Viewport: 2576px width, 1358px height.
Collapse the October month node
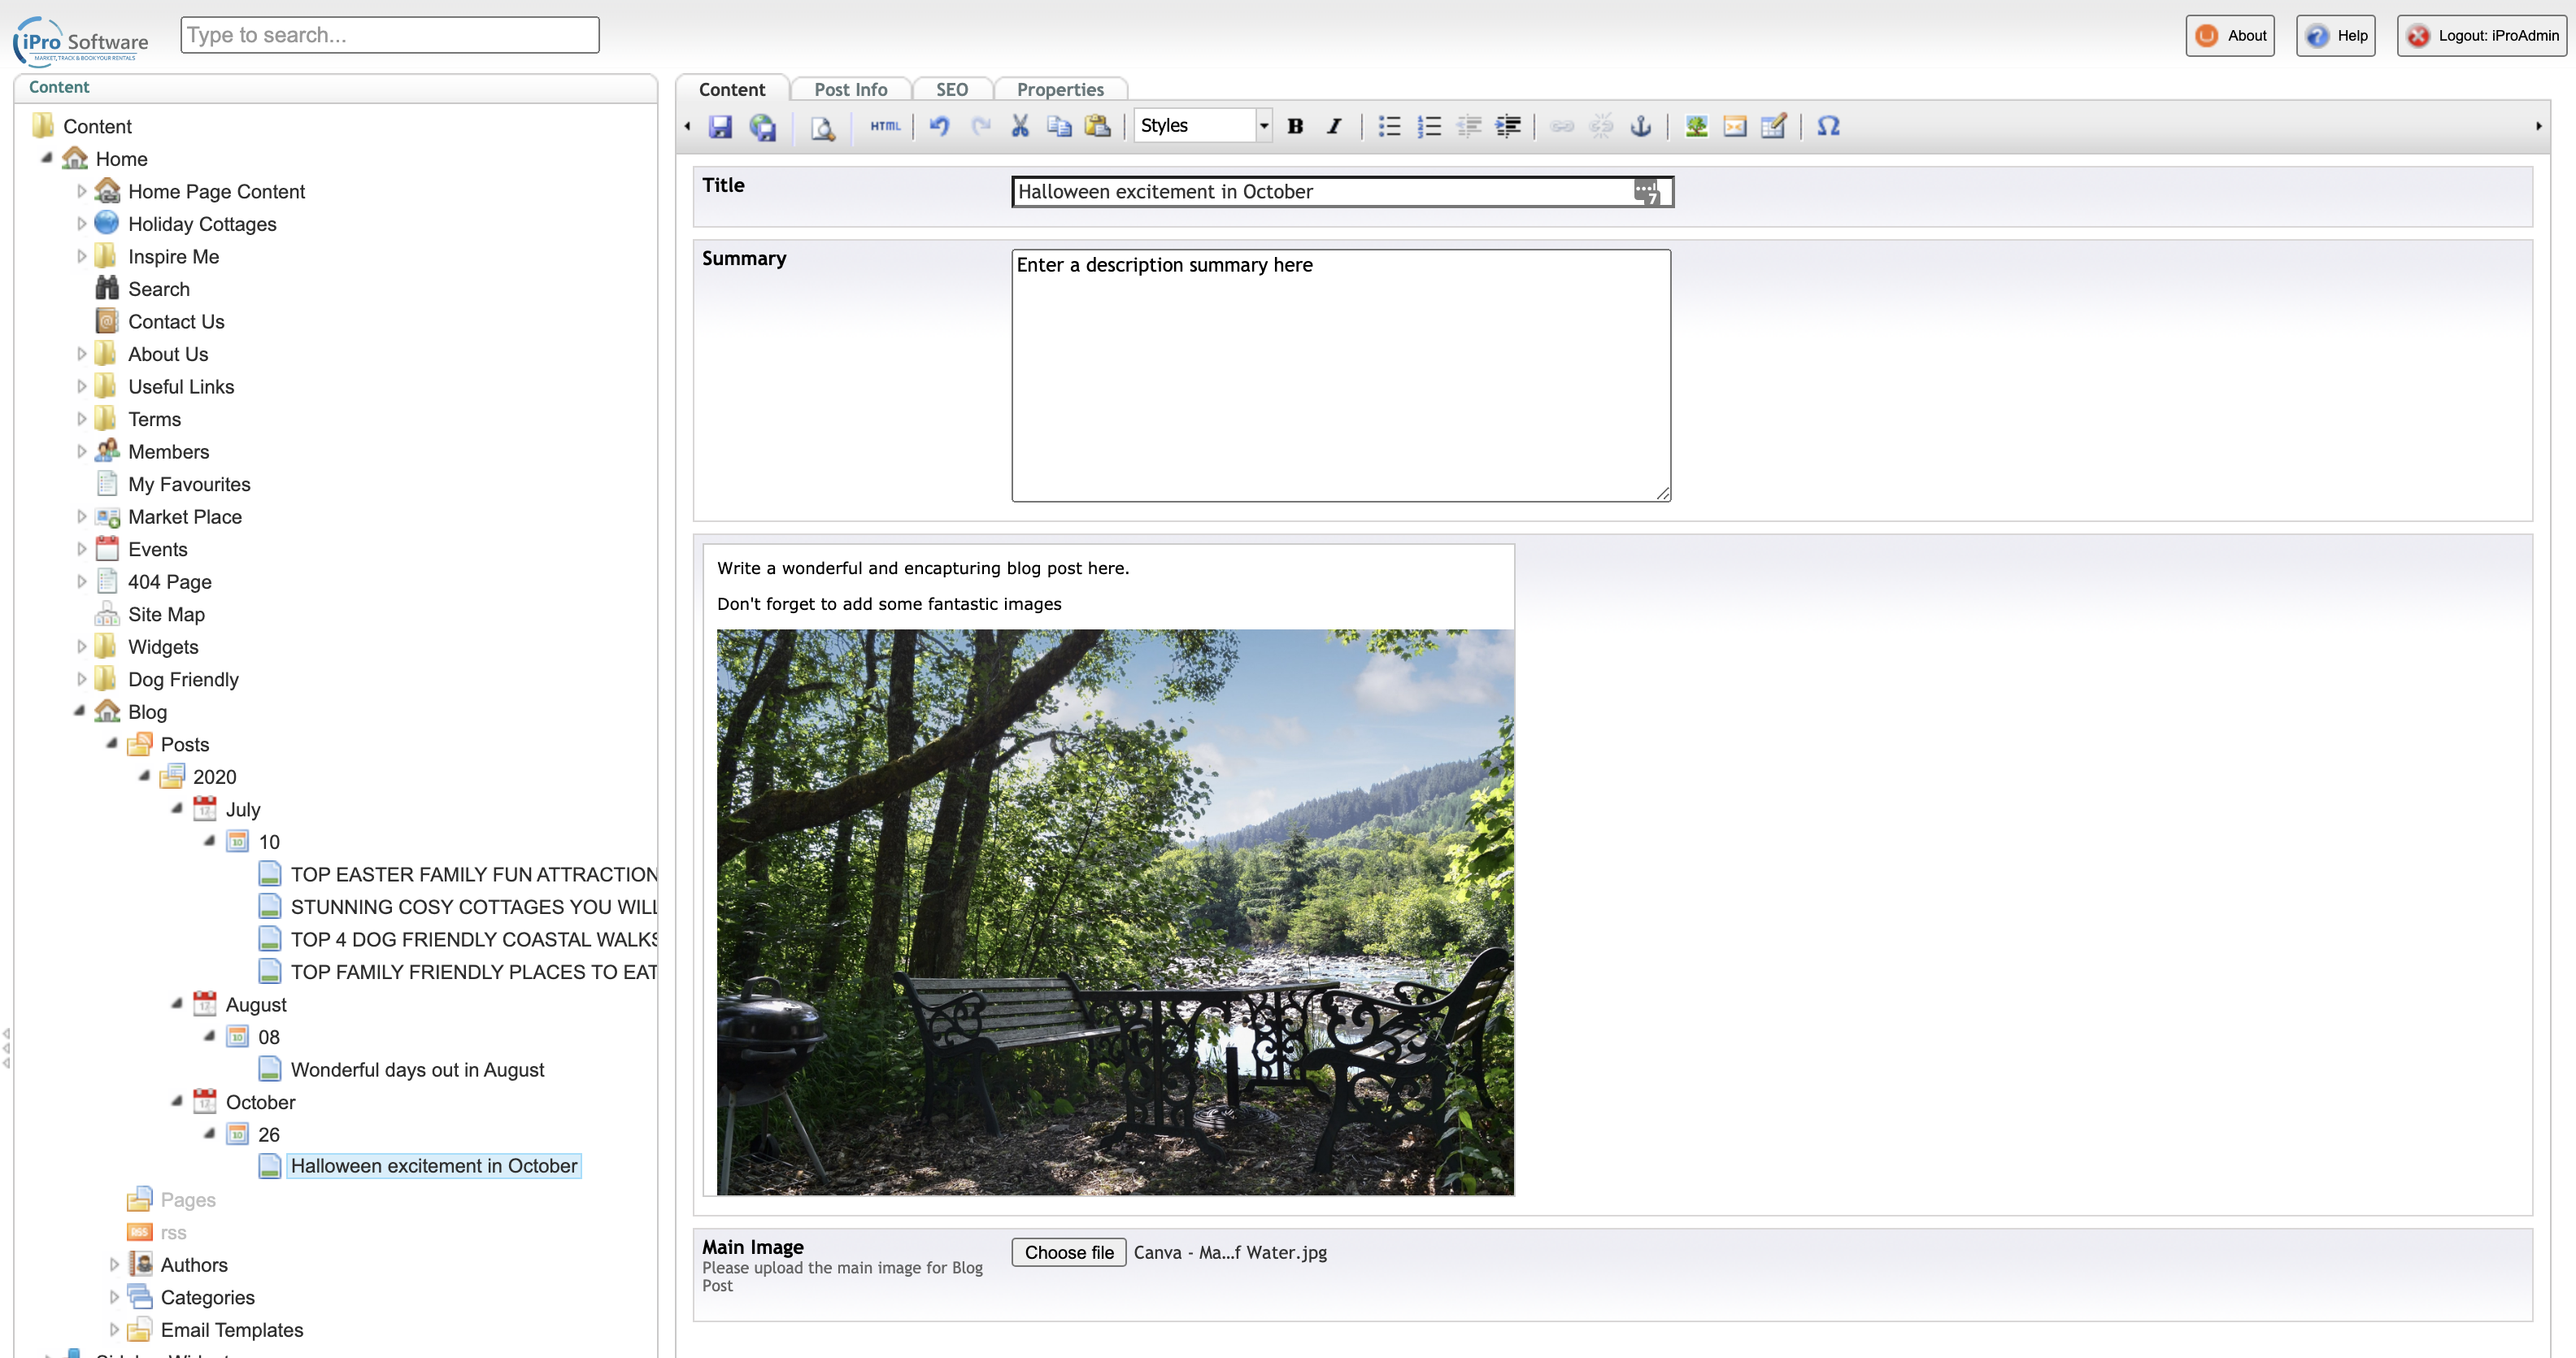coord(177,1101)
